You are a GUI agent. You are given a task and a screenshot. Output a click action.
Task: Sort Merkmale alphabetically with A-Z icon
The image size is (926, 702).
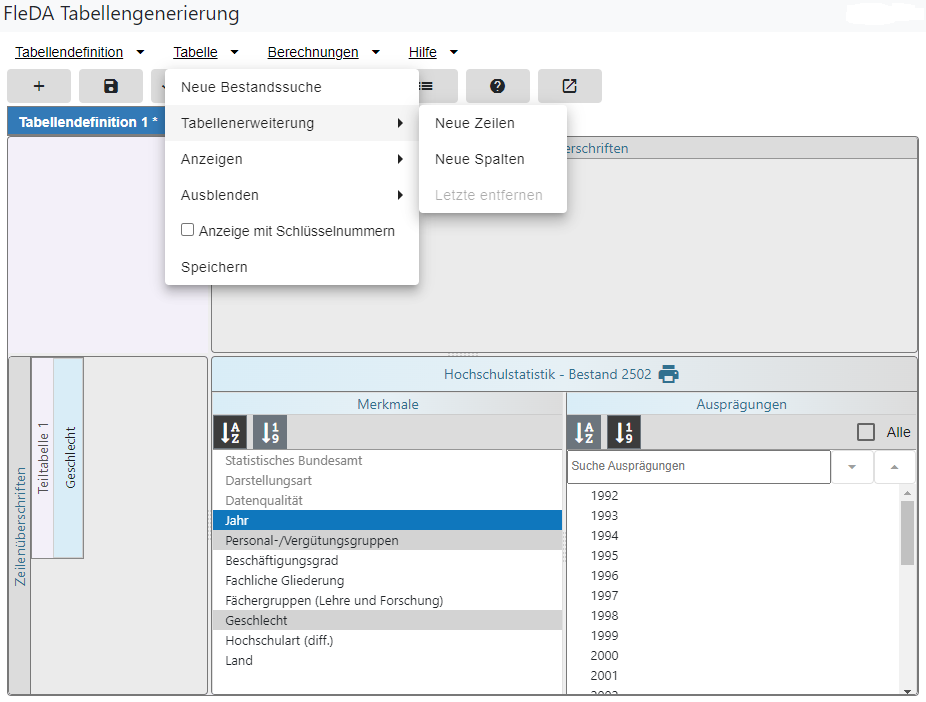click(230, 432)
